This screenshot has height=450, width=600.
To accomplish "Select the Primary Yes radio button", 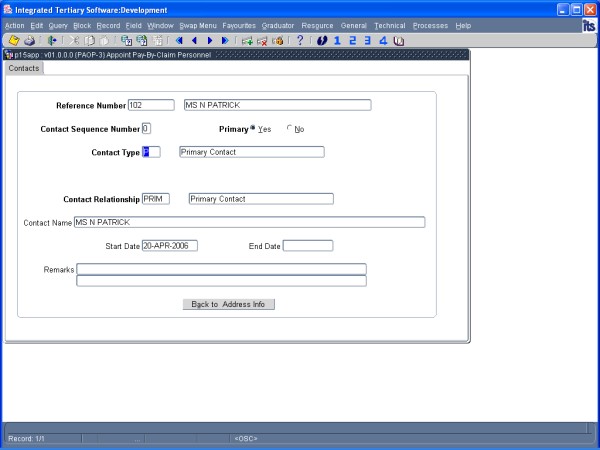I will tap(253, 128).
